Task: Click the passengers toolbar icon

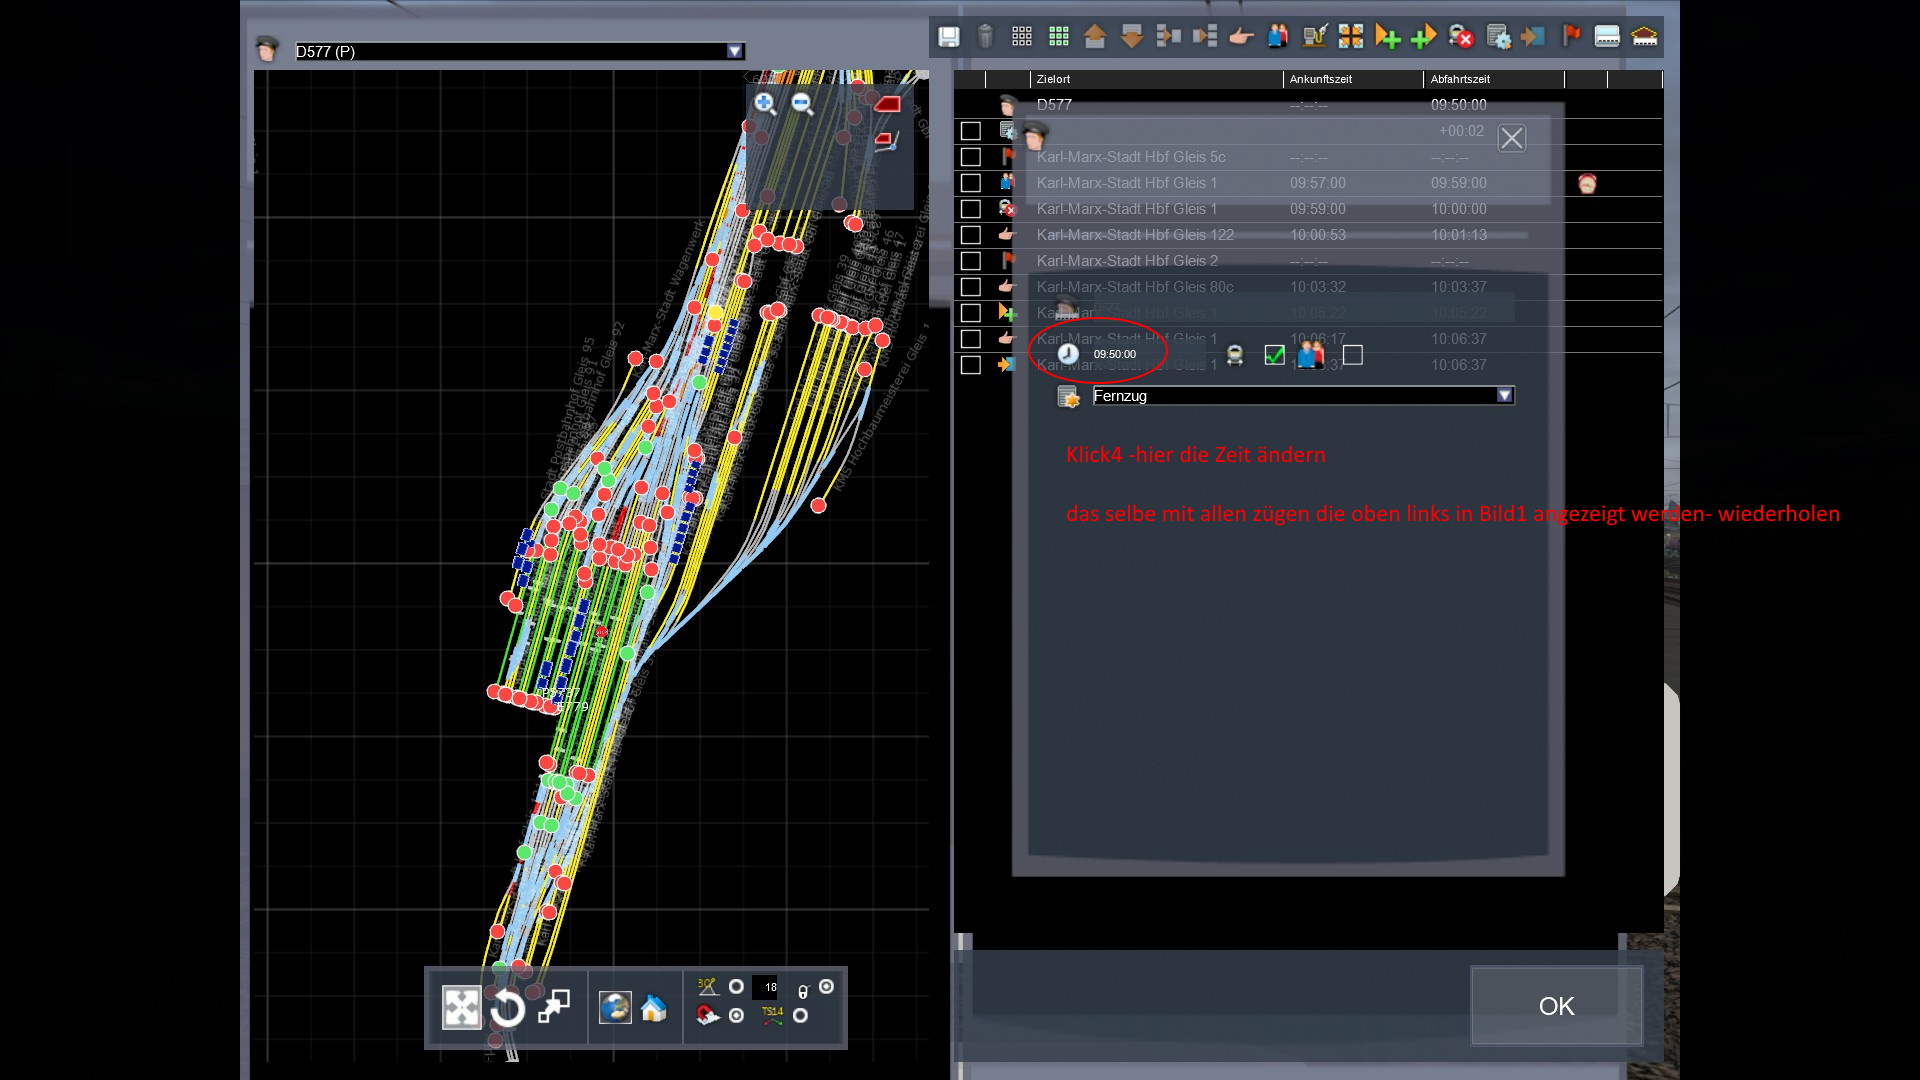Action: [1278, 37]
